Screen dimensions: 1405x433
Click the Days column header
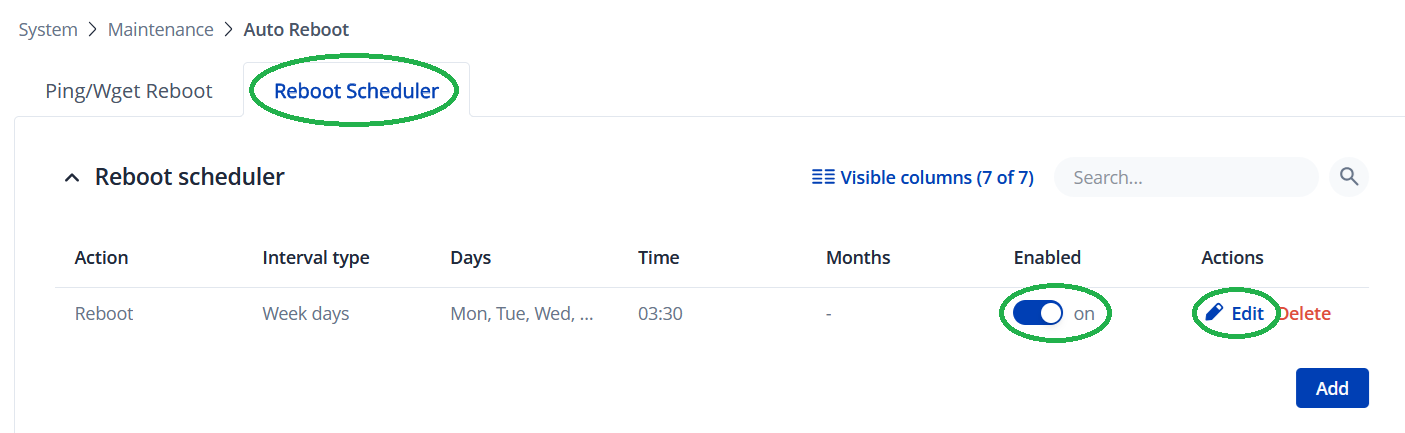coord(470,257)
